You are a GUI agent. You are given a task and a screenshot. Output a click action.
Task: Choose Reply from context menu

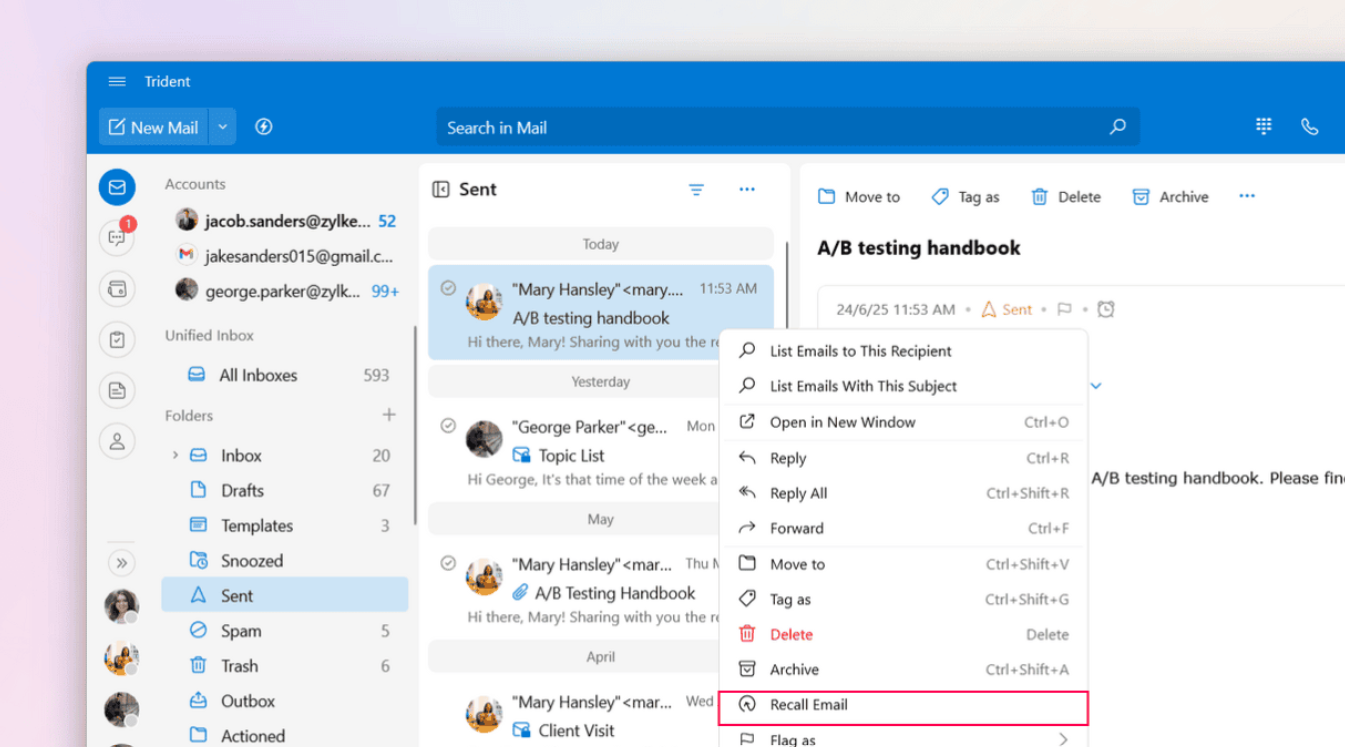click(x=903, y=458)
